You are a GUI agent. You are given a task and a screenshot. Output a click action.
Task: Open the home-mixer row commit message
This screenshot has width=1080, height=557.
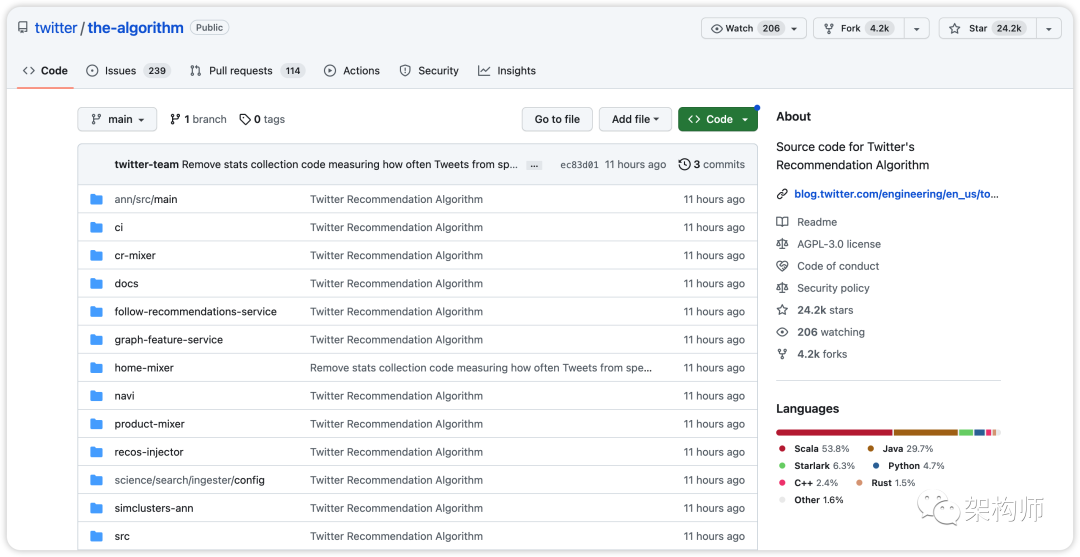[481, 368]
